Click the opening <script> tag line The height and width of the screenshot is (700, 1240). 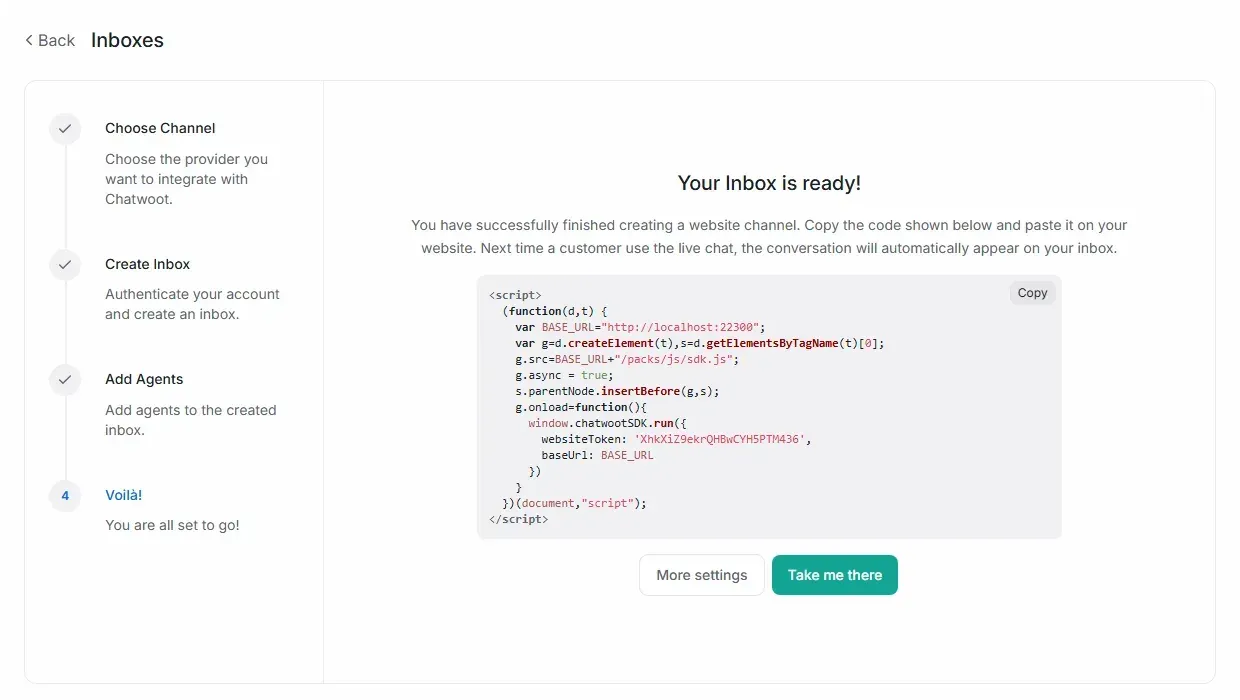pos(515,295)
